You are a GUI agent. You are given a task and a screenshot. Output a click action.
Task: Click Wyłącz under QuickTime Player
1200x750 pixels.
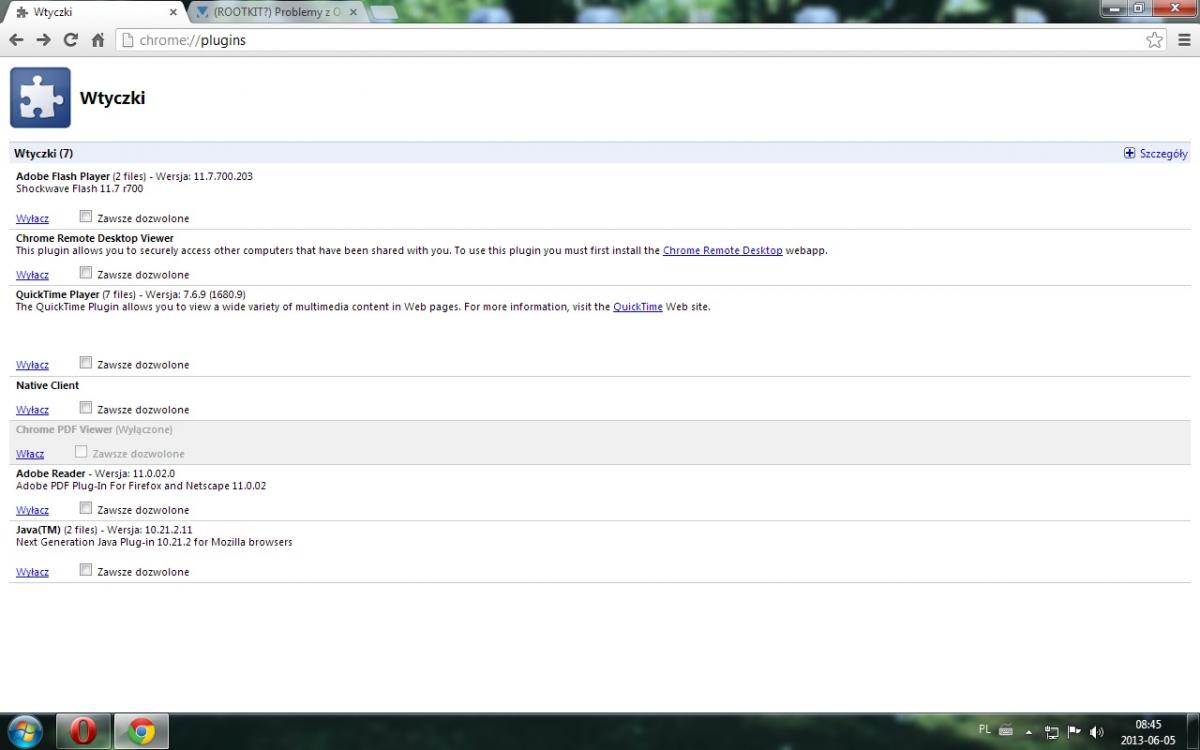pos(32,364)
